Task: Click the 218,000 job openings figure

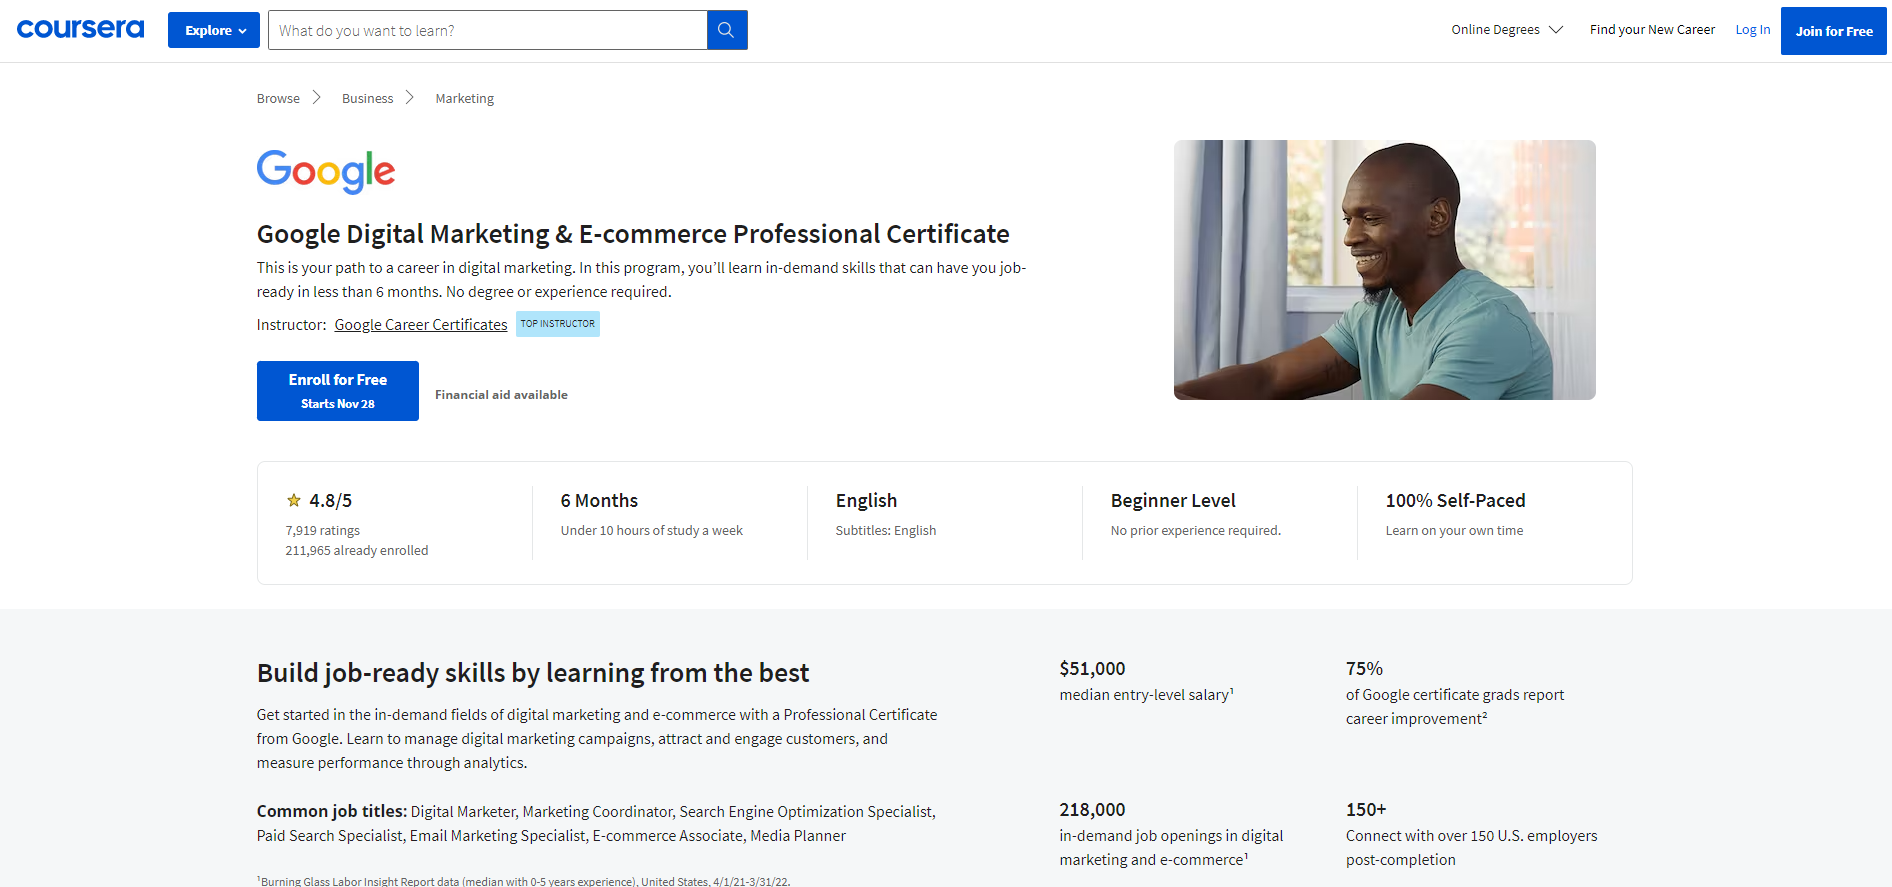Action: click(x=1092, y=809)
